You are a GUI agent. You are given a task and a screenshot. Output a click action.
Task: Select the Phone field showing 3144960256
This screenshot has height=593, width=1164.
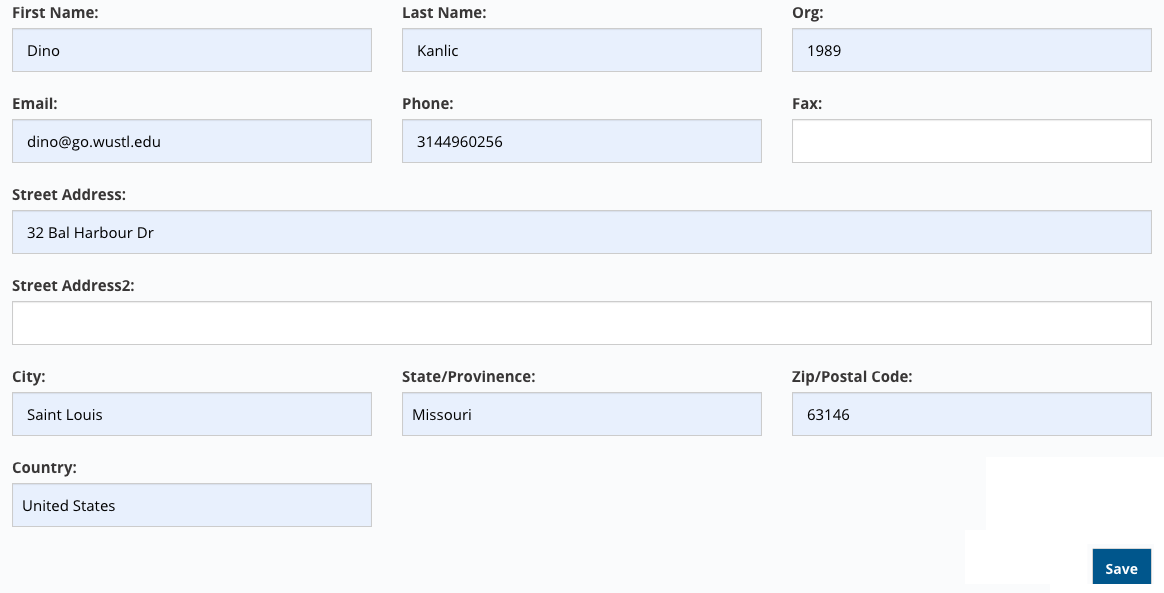[581, 141]
